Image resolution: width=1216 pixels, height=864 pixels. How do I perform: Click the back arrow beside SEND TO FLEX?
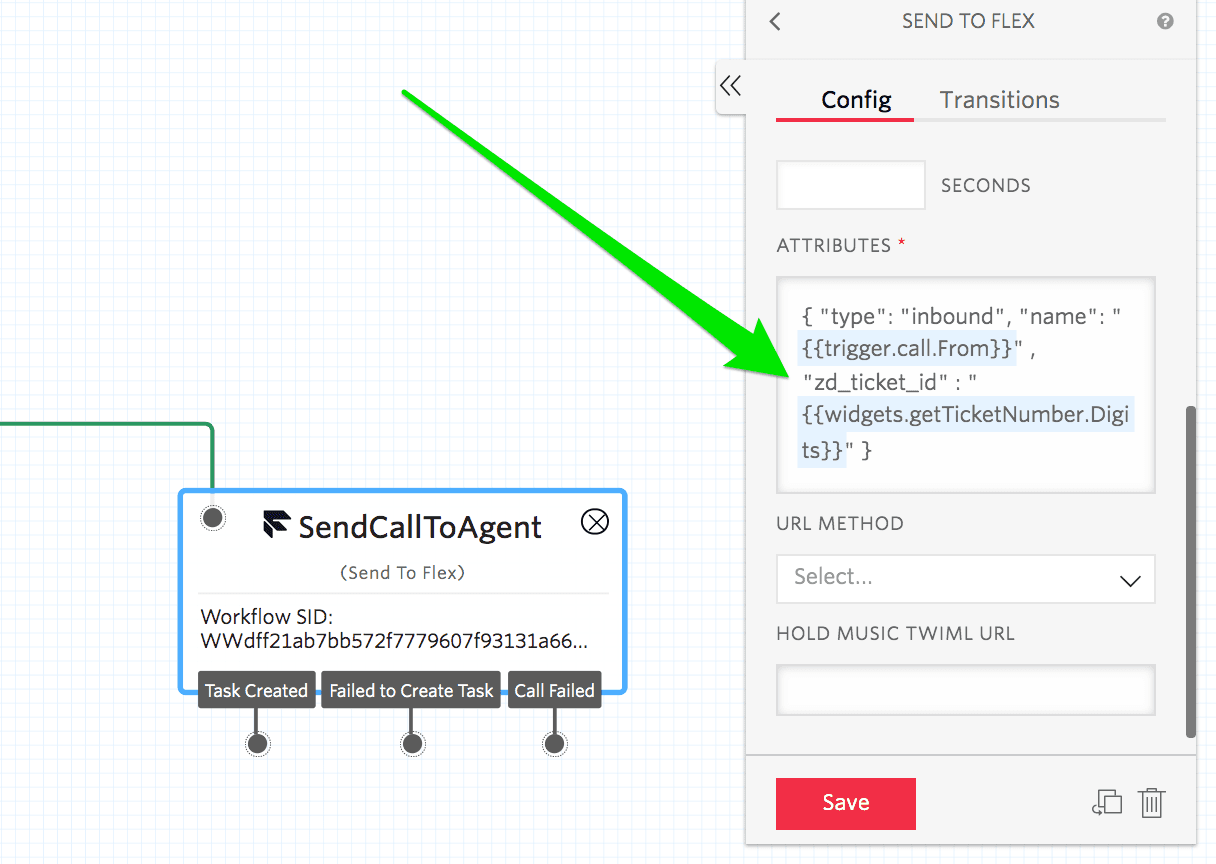coord(774,21)
